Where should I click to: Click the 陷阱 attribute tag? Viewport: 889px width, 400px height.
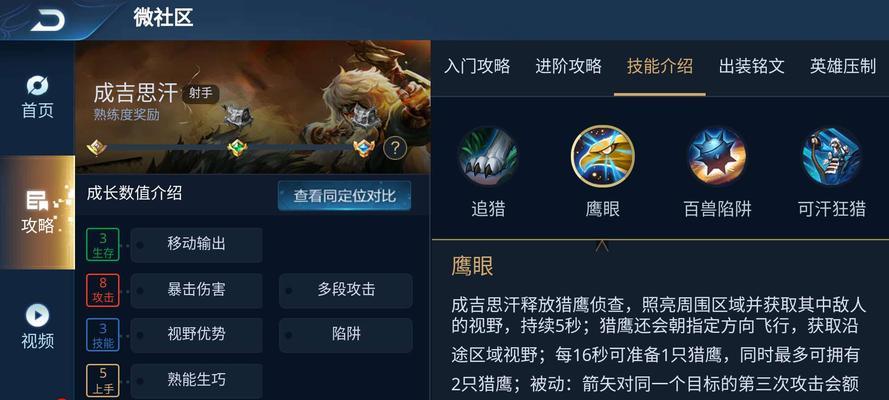point(346,335)
